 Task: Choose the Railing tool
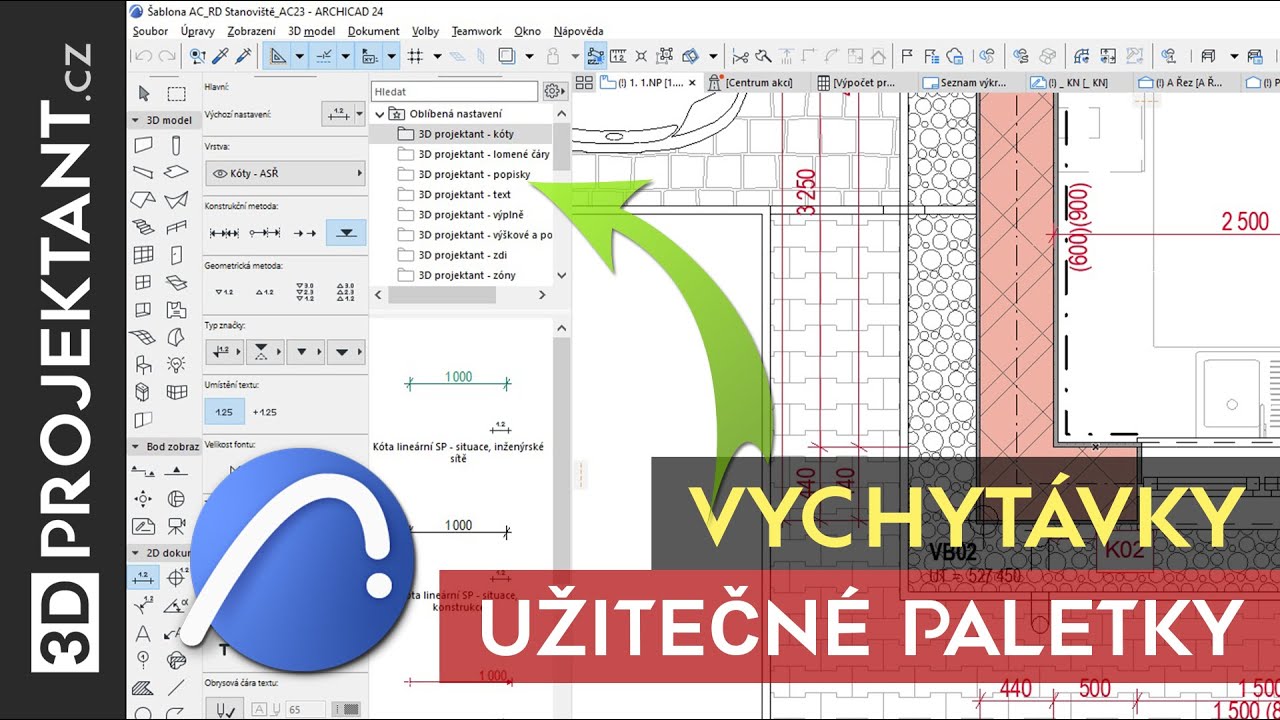(176, 227)
